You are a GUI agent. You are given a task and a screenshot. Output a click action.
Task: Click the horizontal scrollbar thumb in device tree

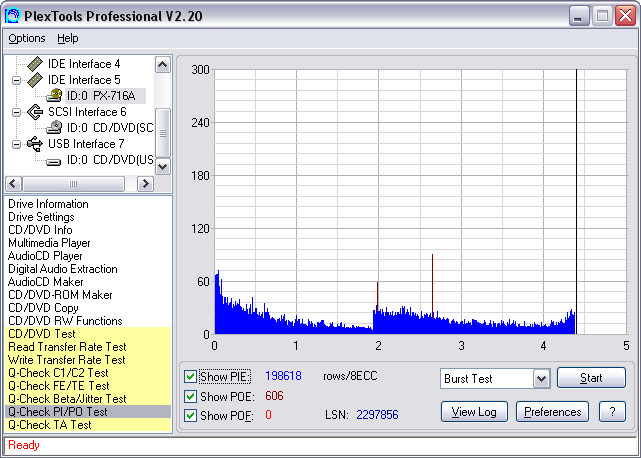73,184
